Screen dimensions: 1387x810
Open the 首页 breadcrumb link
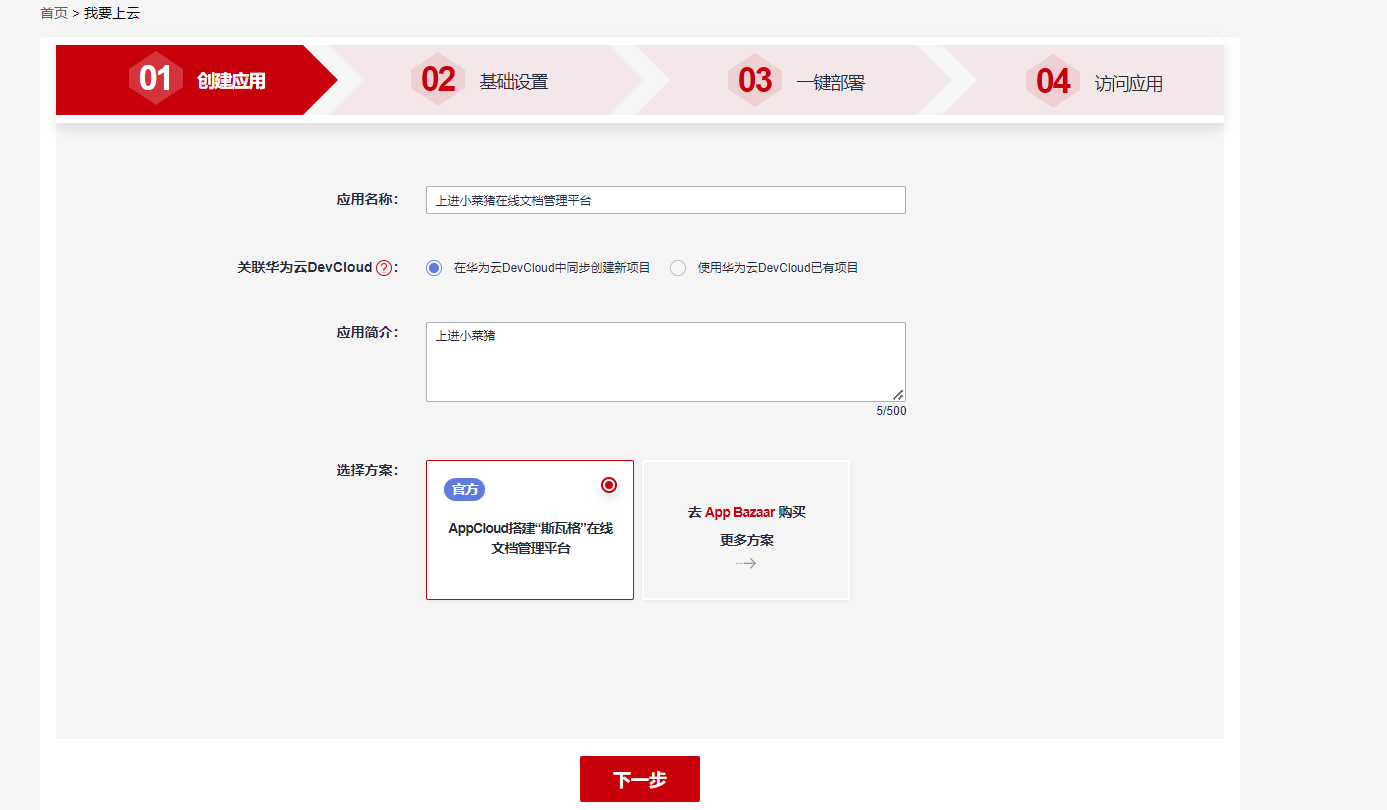(x=54, y=14)
